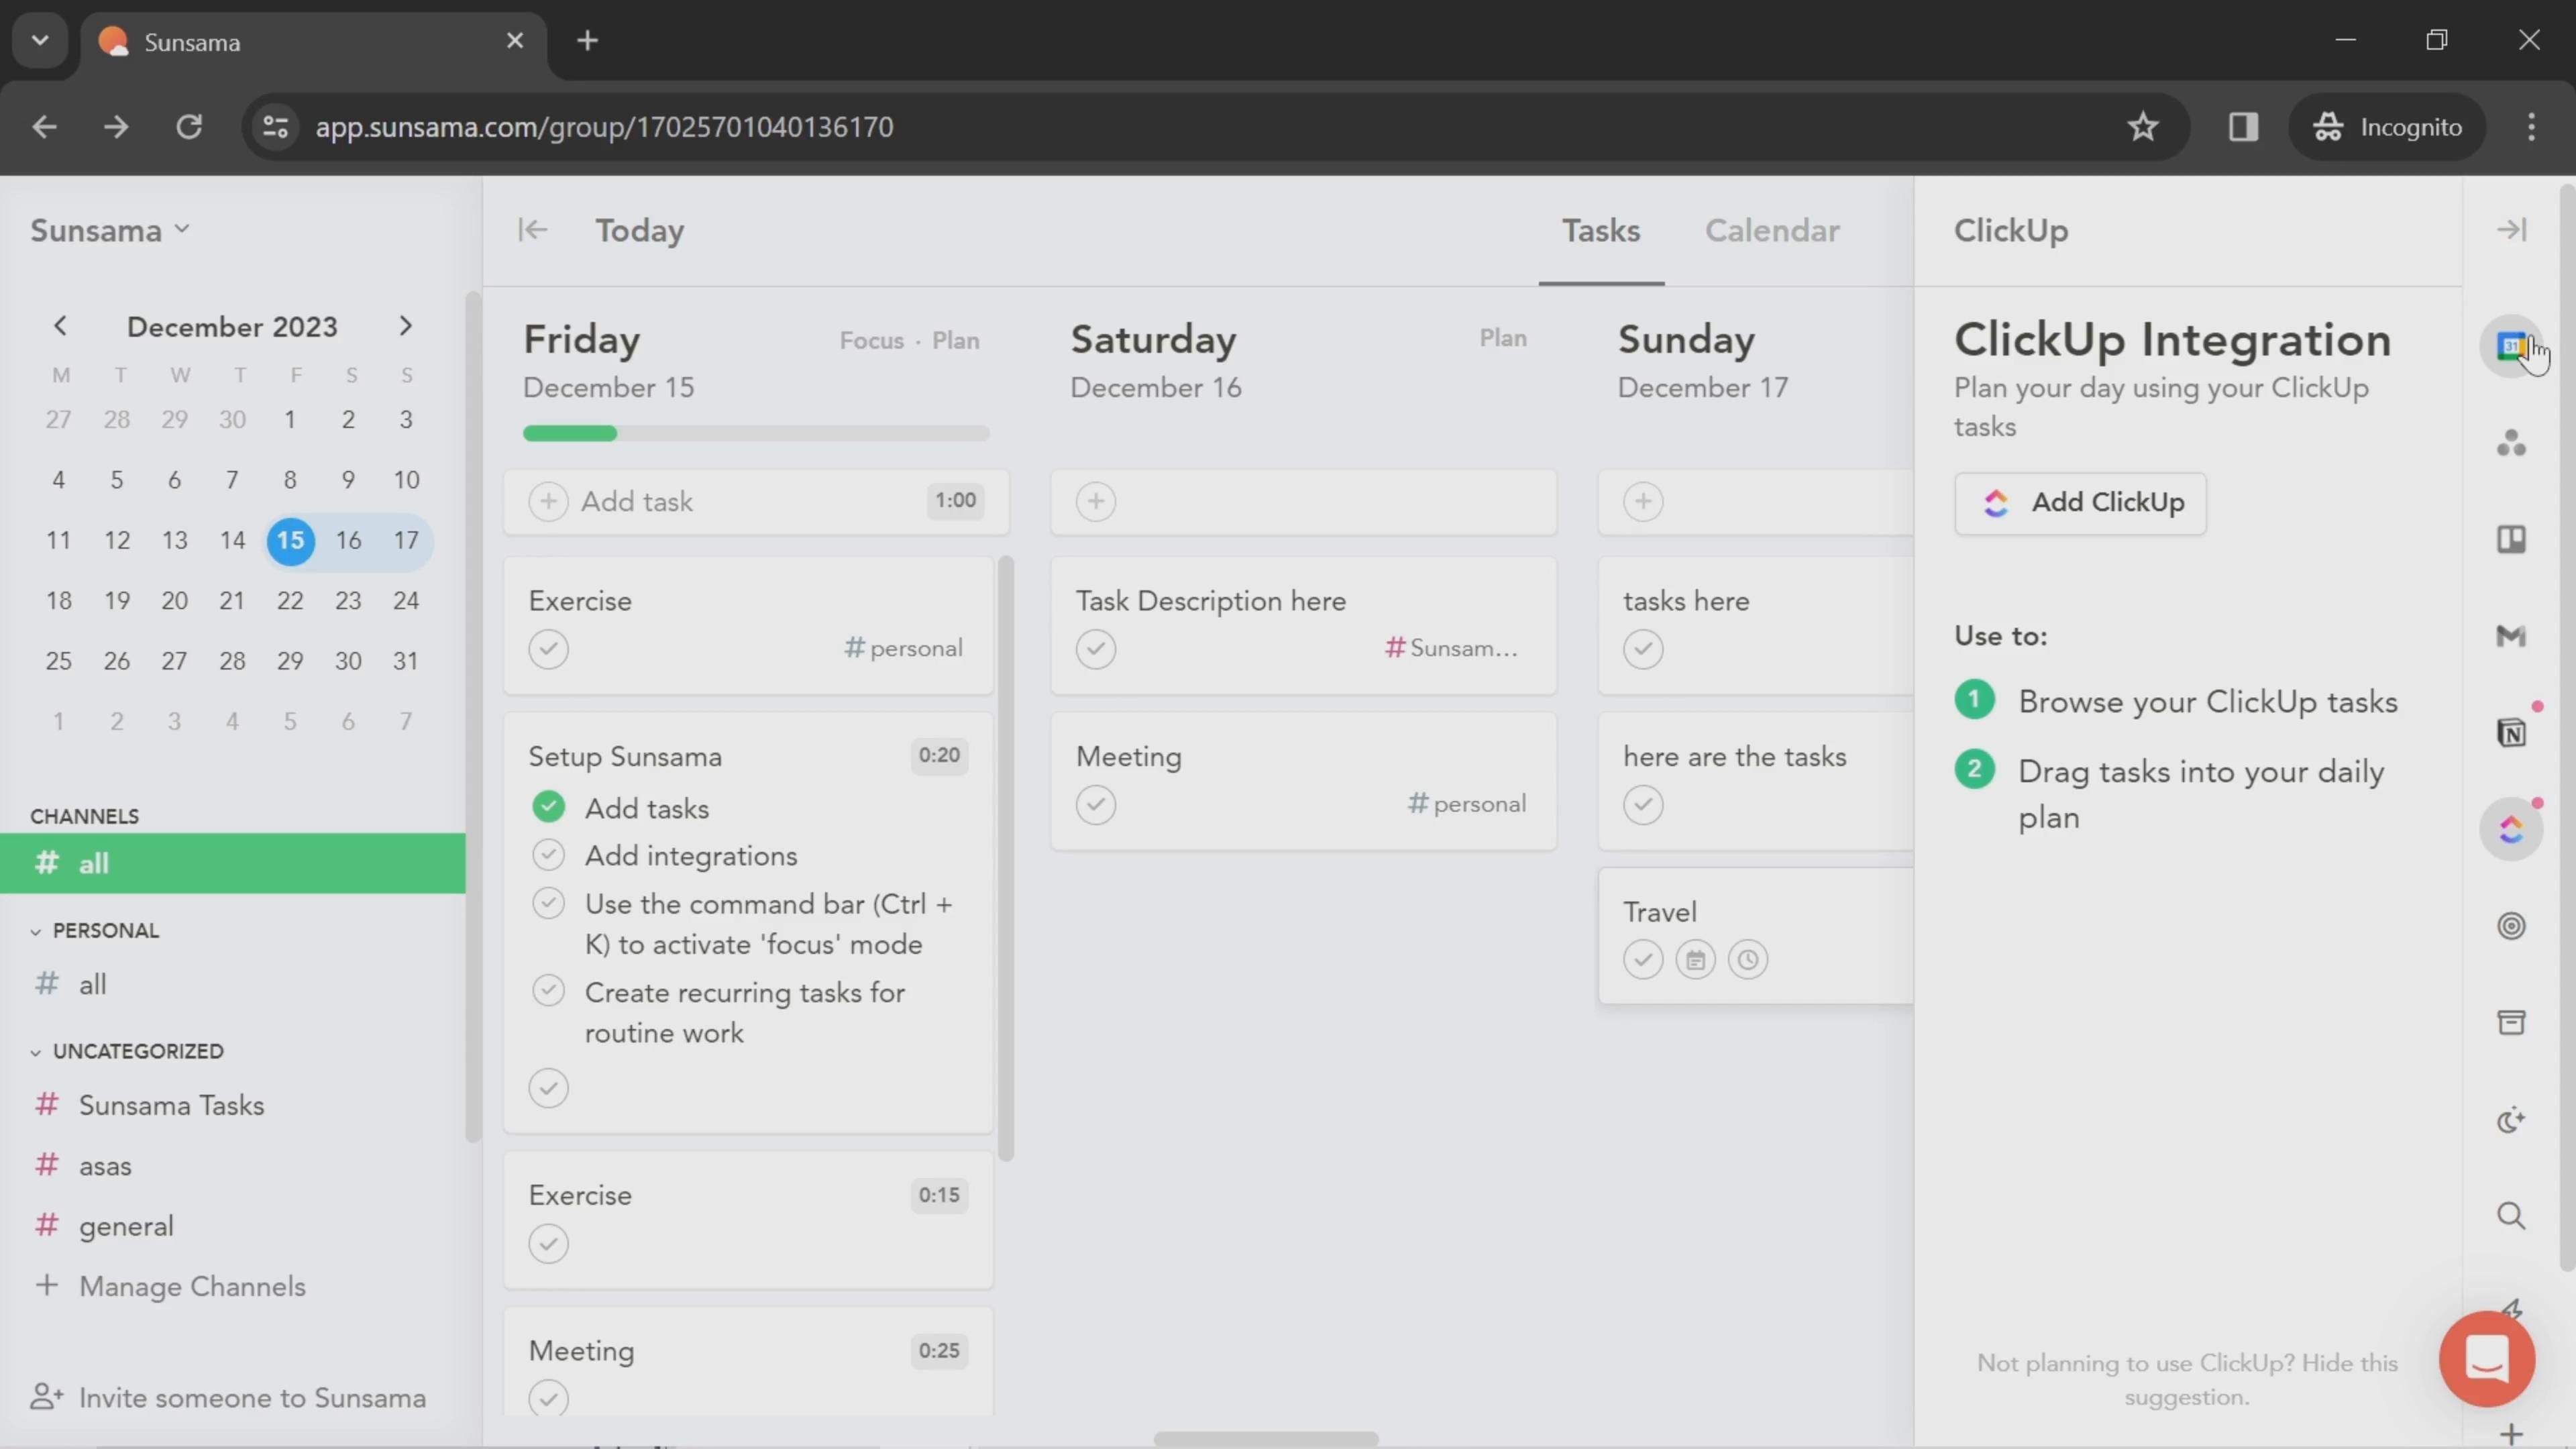This screenshot has height=1449, width=2576.
Task: Complete the Saturday Meeting task
Action: click(x=1095, y=805)
